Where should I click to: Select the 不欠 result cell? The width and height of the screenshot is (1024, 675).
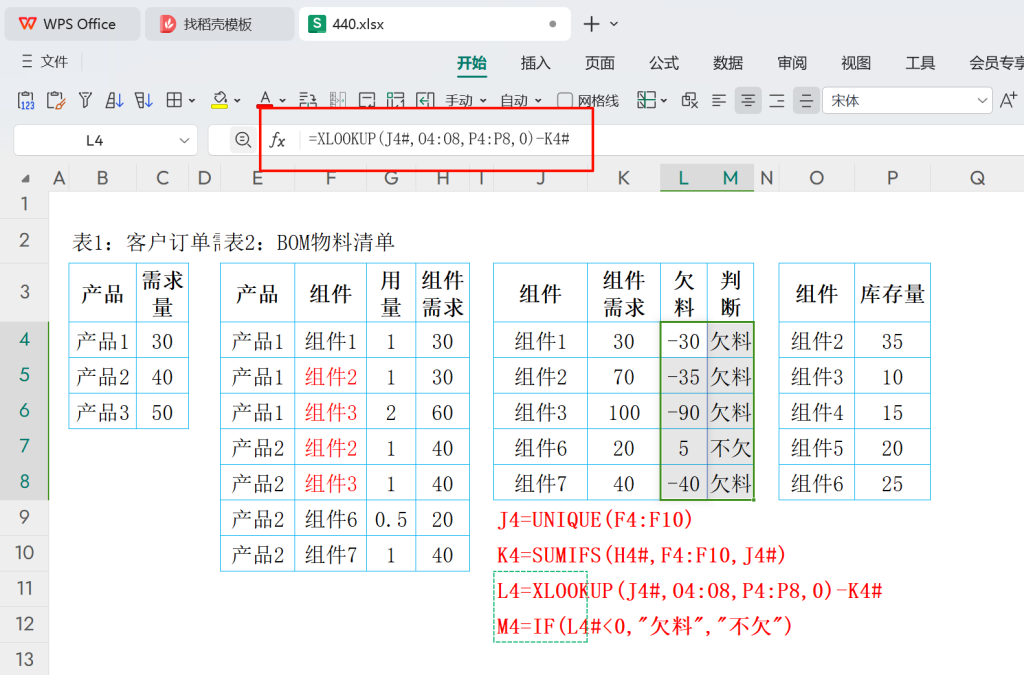point(730,448)
